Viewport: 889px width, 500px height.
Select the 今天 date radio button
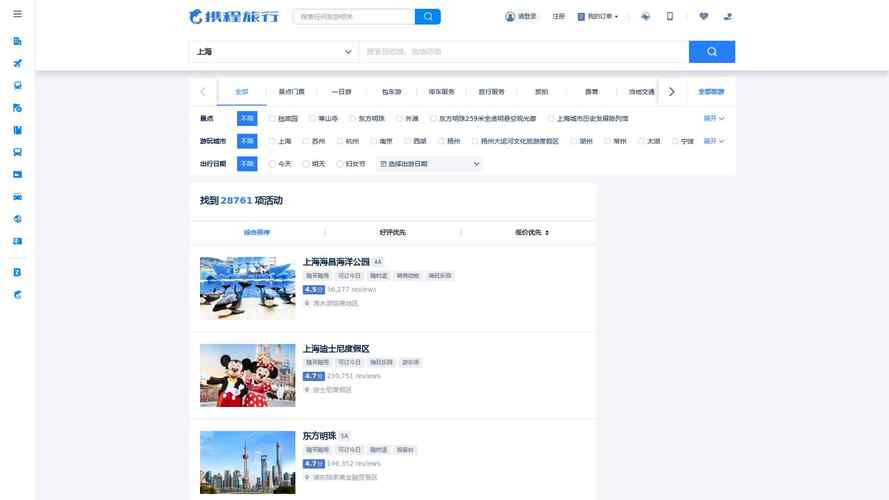pos(272,164)
